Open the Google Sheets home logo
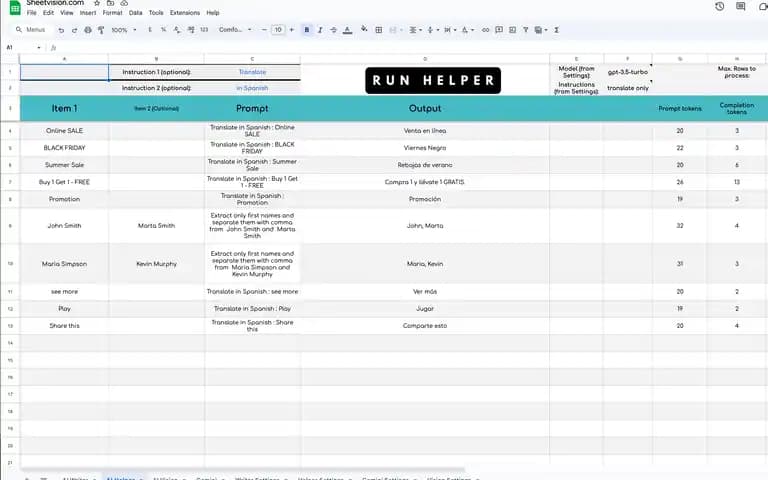 (x=15, y=7)
